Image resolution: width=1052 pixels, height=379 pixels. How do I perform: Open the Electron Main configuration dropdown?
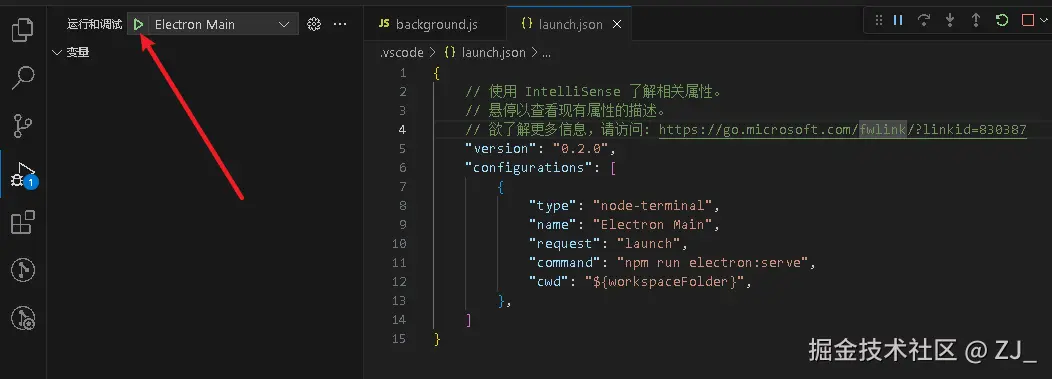[x=222, y=25]
